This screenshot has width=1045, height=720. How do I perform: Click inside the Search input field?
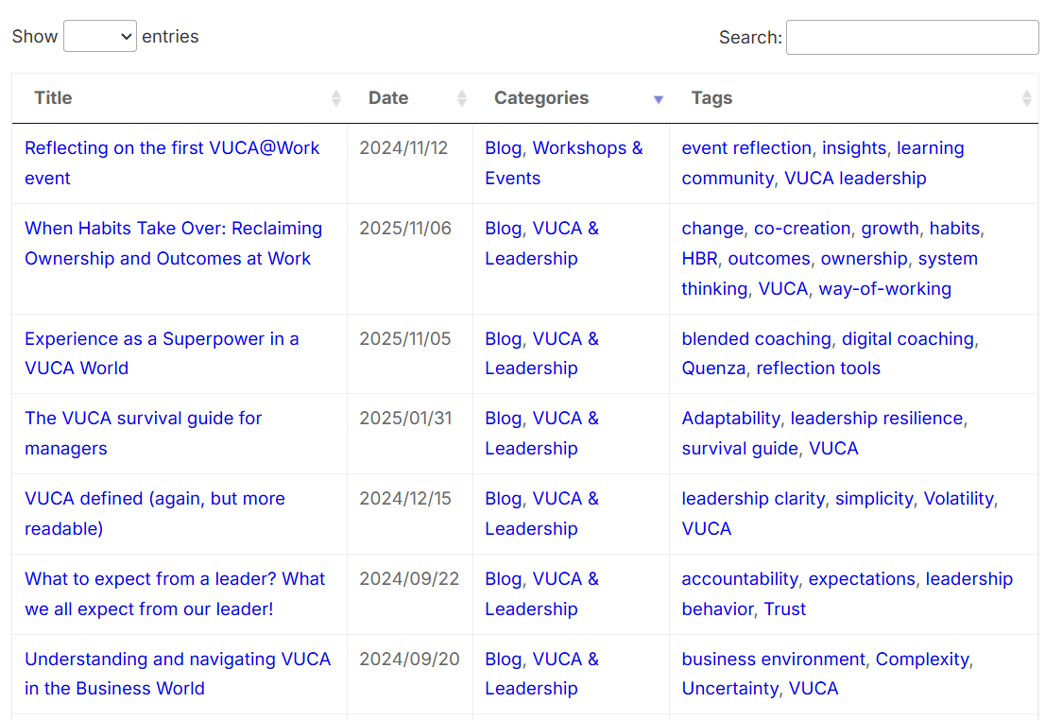[912, 38]
